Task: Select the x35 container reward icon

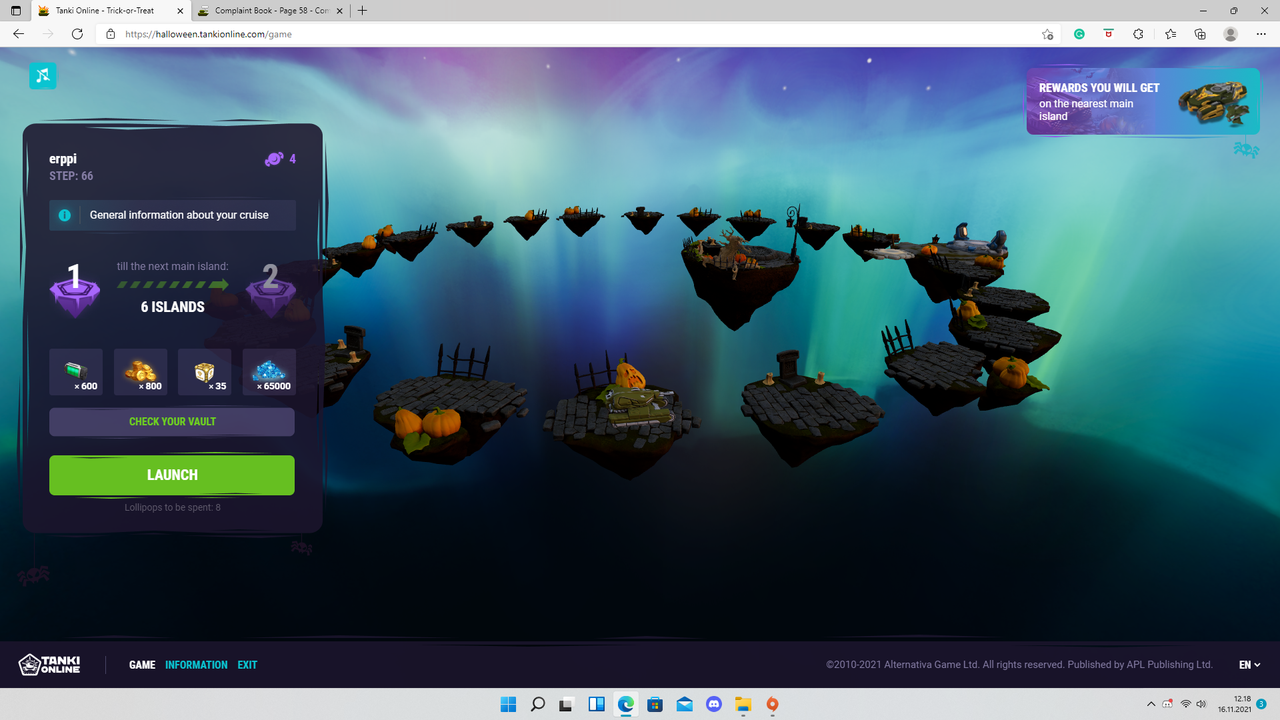Action: click(x=204, y=372)
